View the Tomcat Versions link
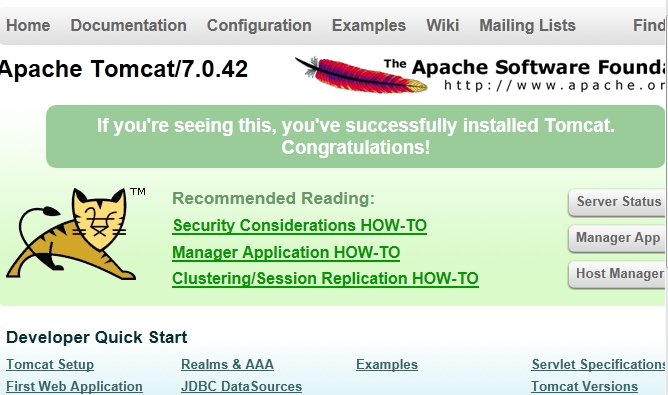668x395 pixels. pos(584,386)
